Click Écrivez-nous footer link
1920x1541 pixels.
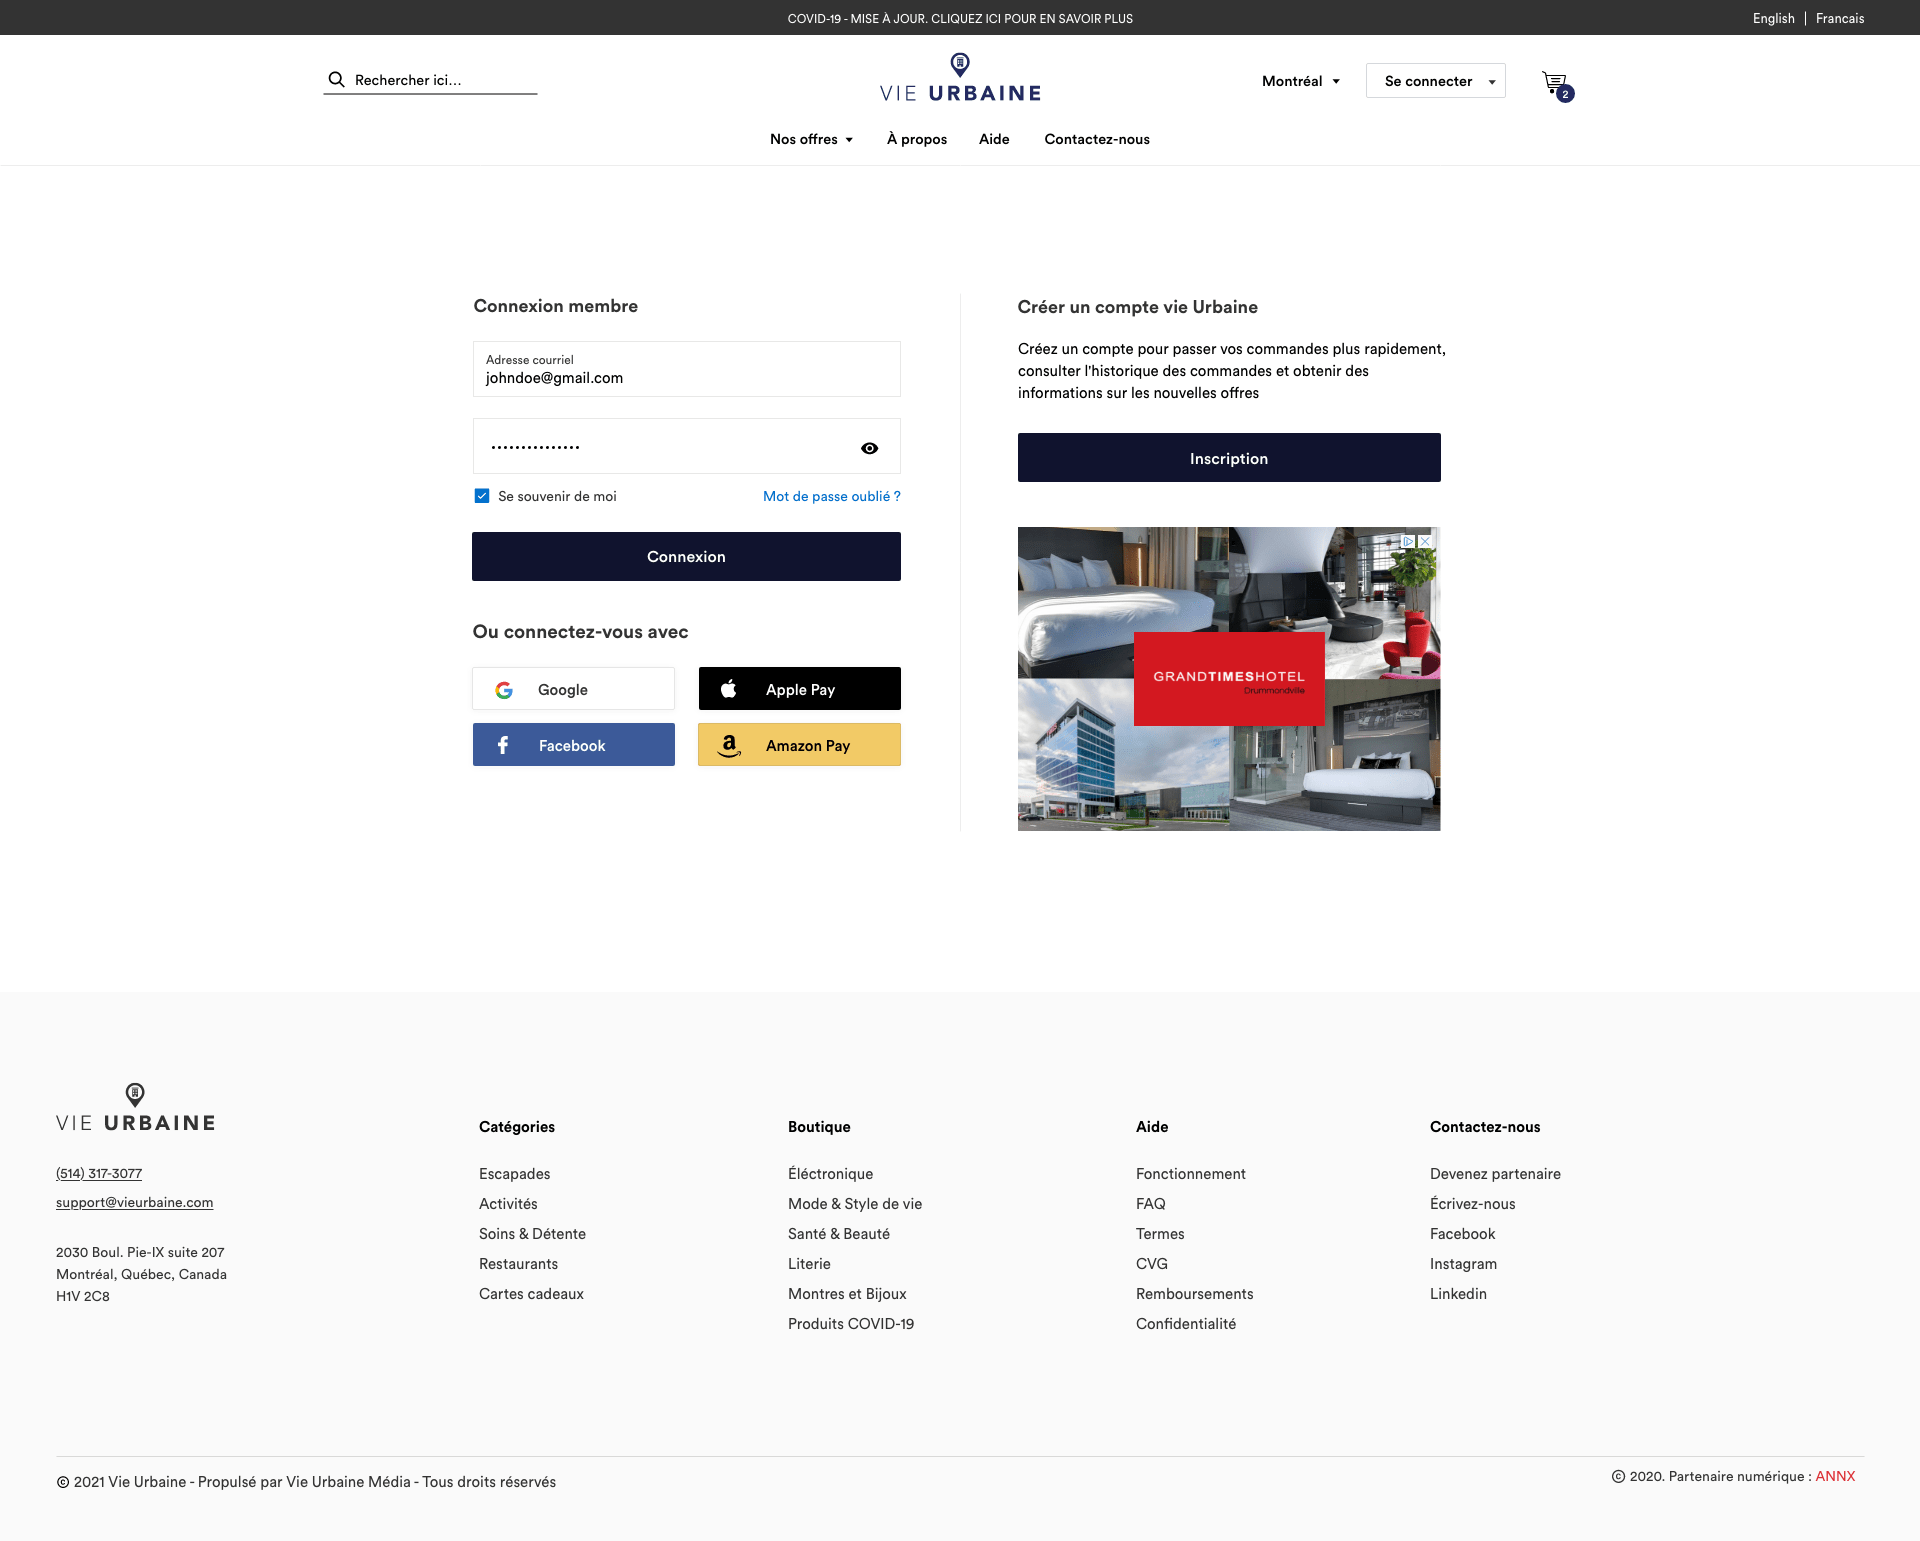(1473, 1204)
